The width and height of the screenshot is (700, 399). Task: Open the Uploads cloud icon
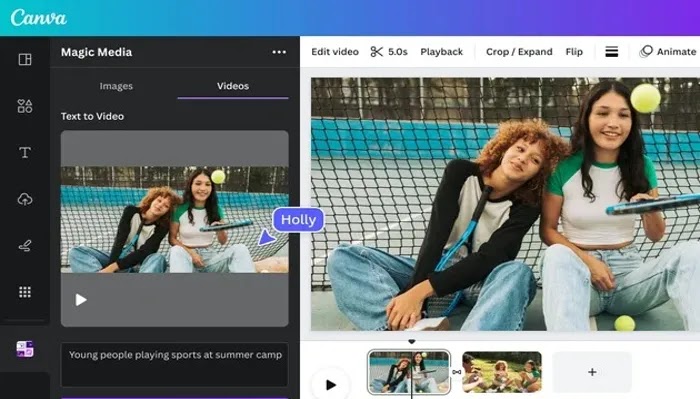click(25, 199)
